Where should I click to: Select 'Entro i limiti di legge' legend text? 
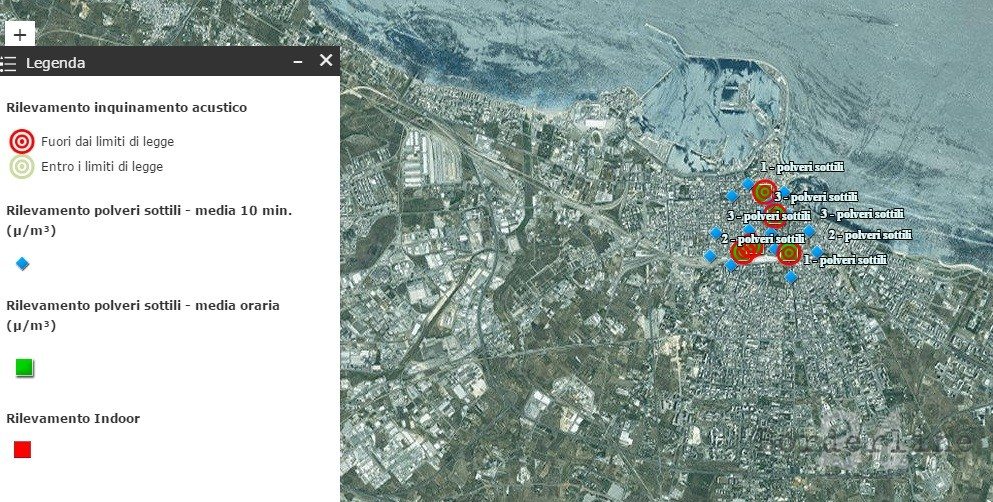(101, 167)
